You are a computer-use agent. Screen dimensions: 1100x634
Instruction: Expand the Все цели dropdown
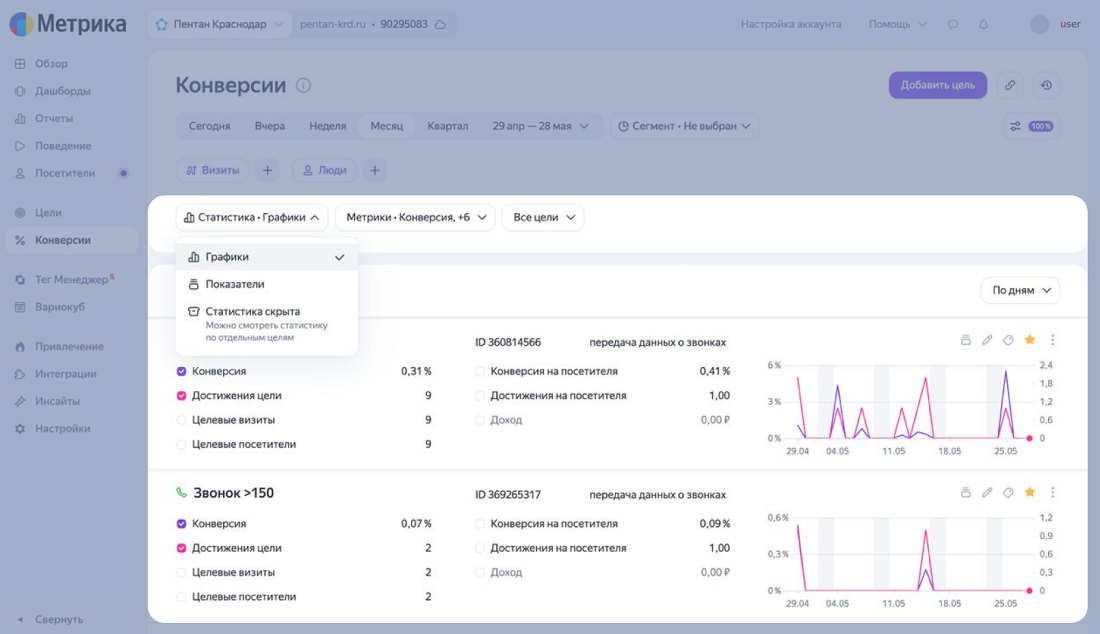(543, 217)
